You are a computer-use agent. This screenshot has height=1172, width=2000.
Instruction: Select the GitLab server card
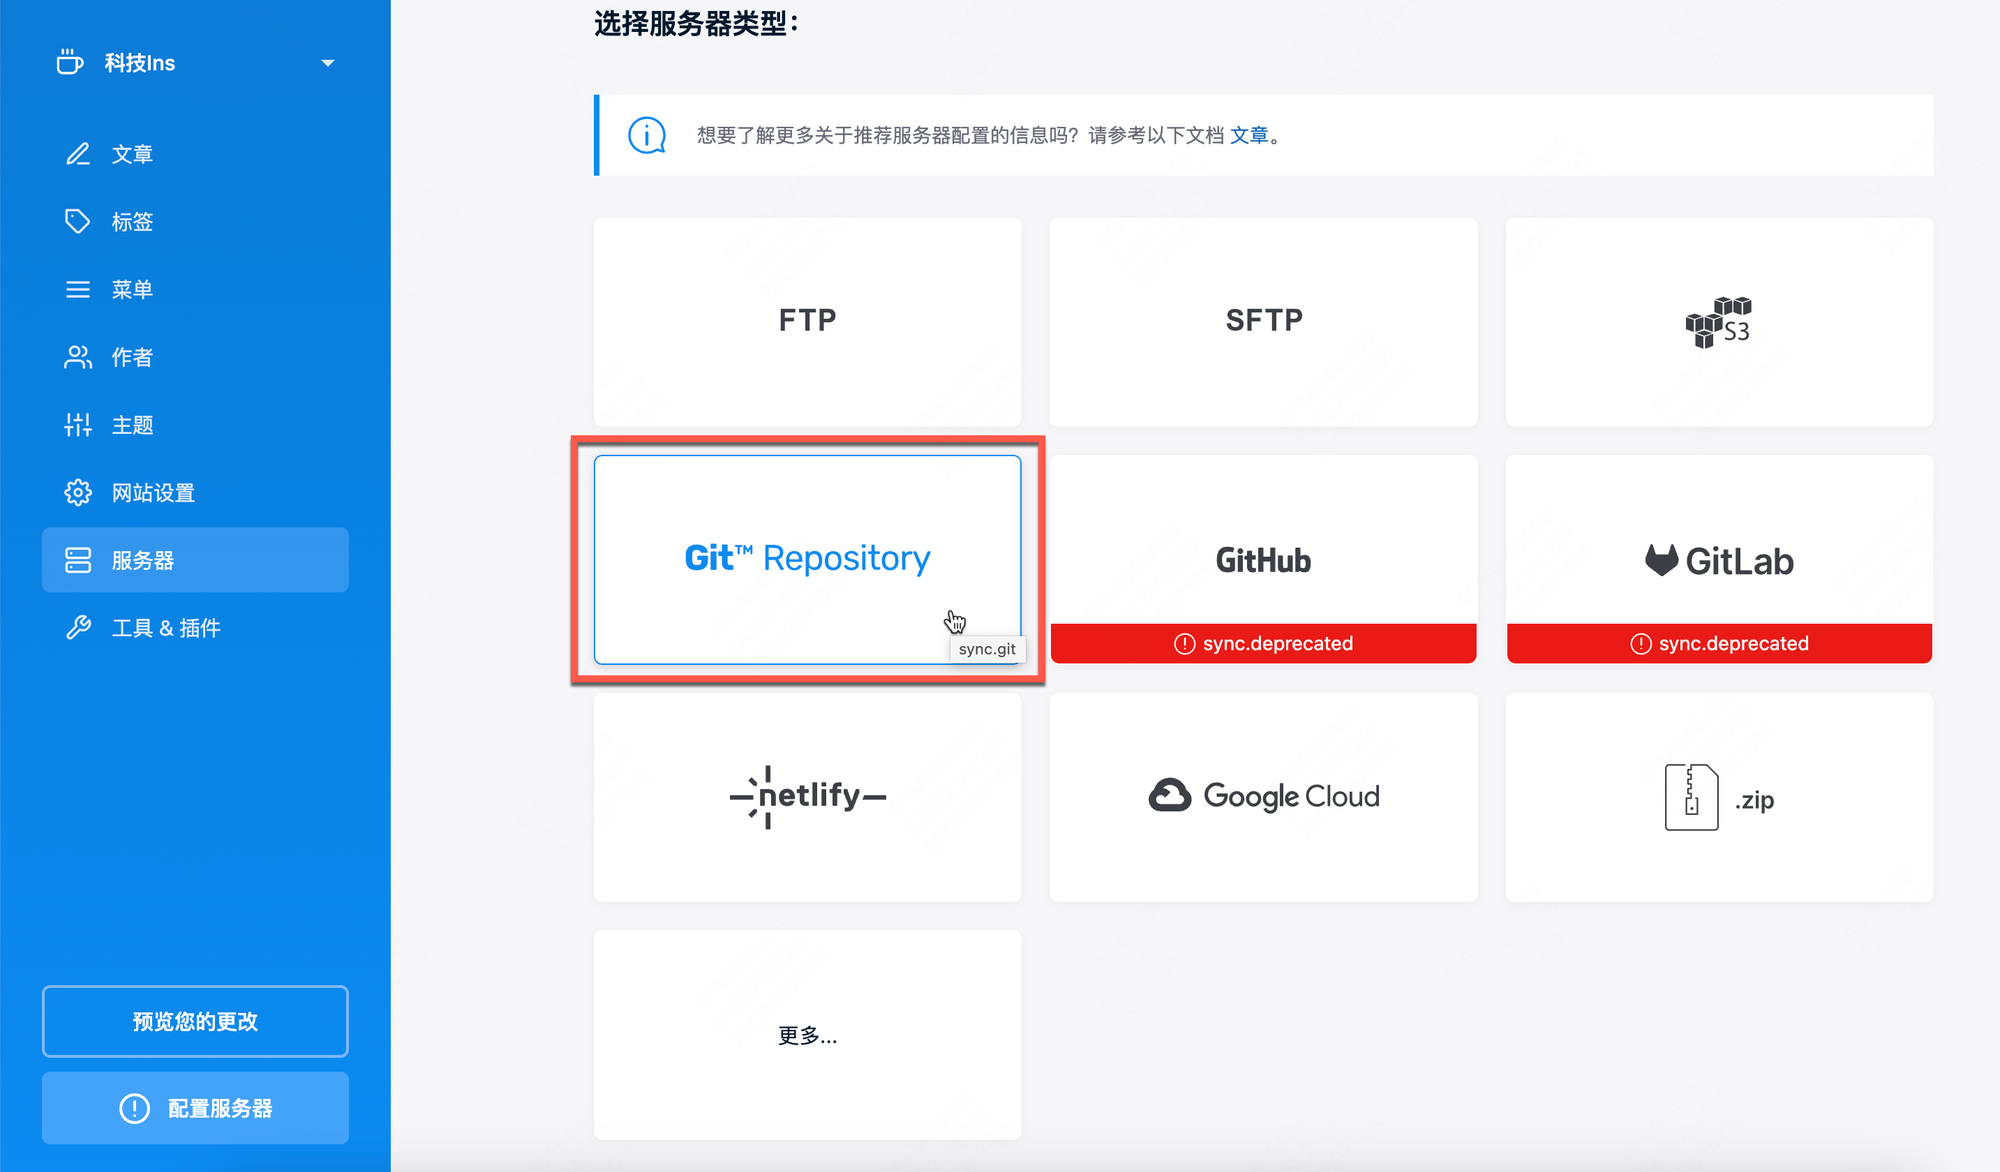coord(1719,559)
